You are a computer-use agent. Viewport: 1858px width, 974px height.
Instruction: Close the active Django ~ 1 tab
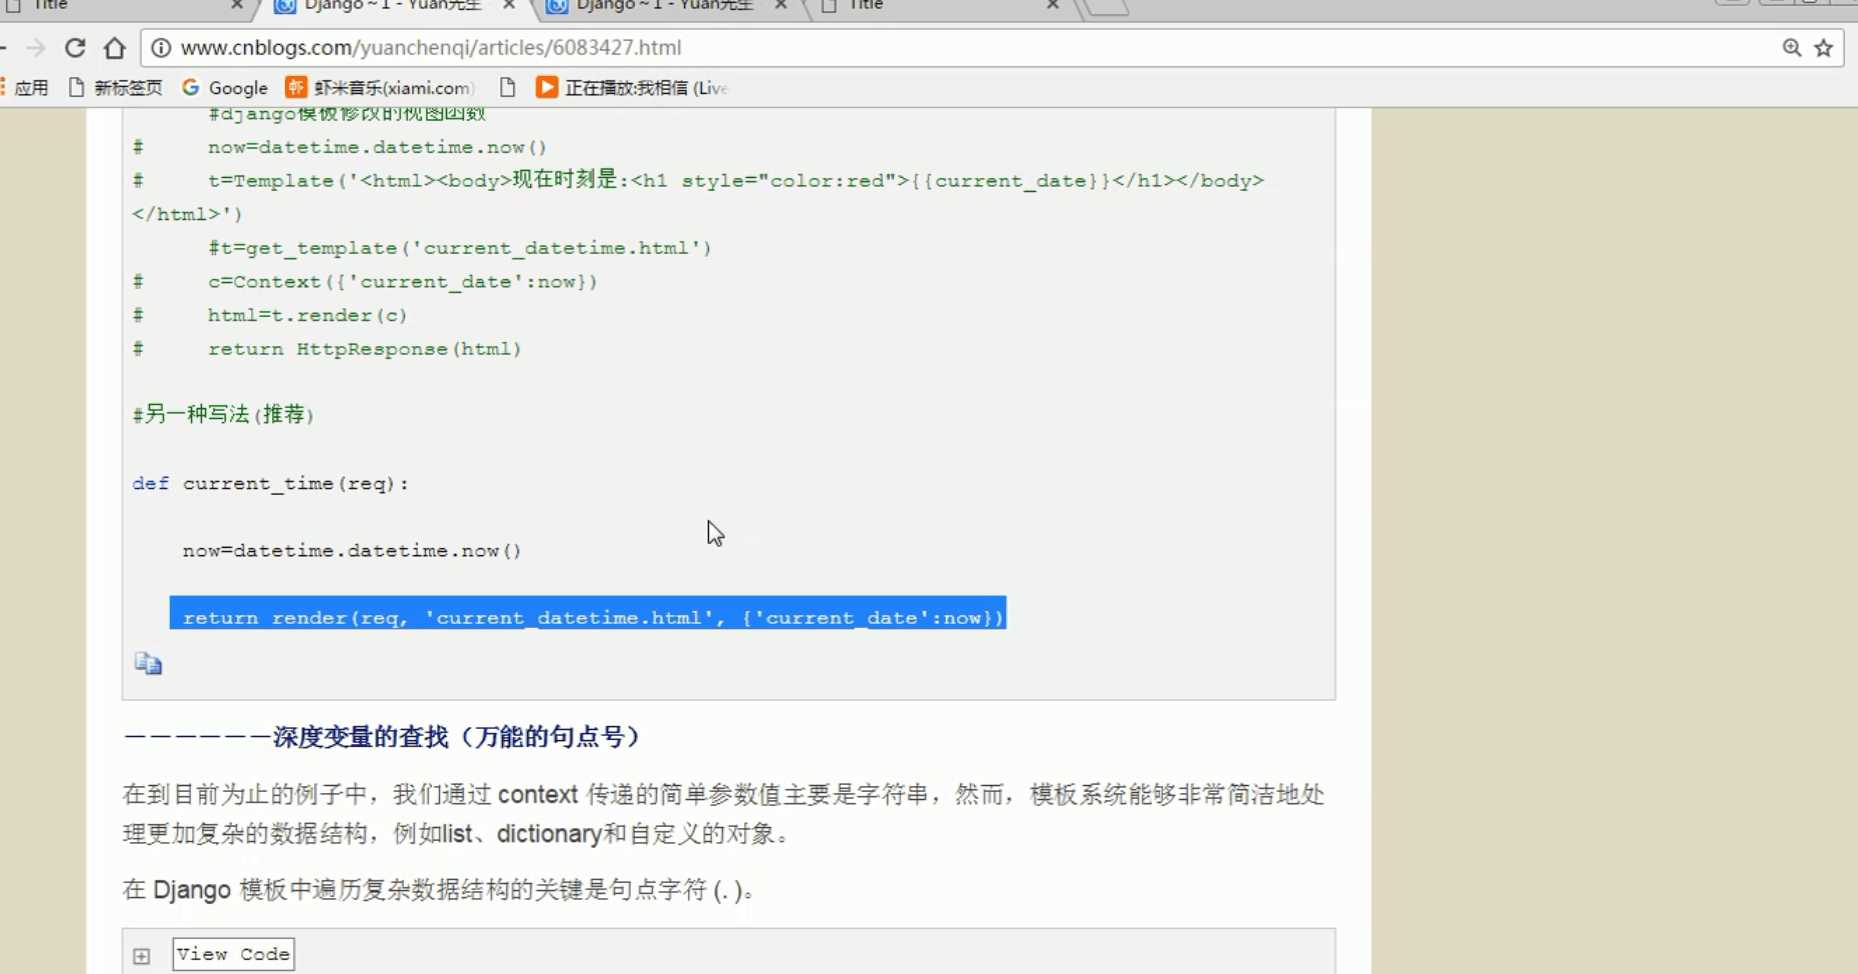pos(509,5)
